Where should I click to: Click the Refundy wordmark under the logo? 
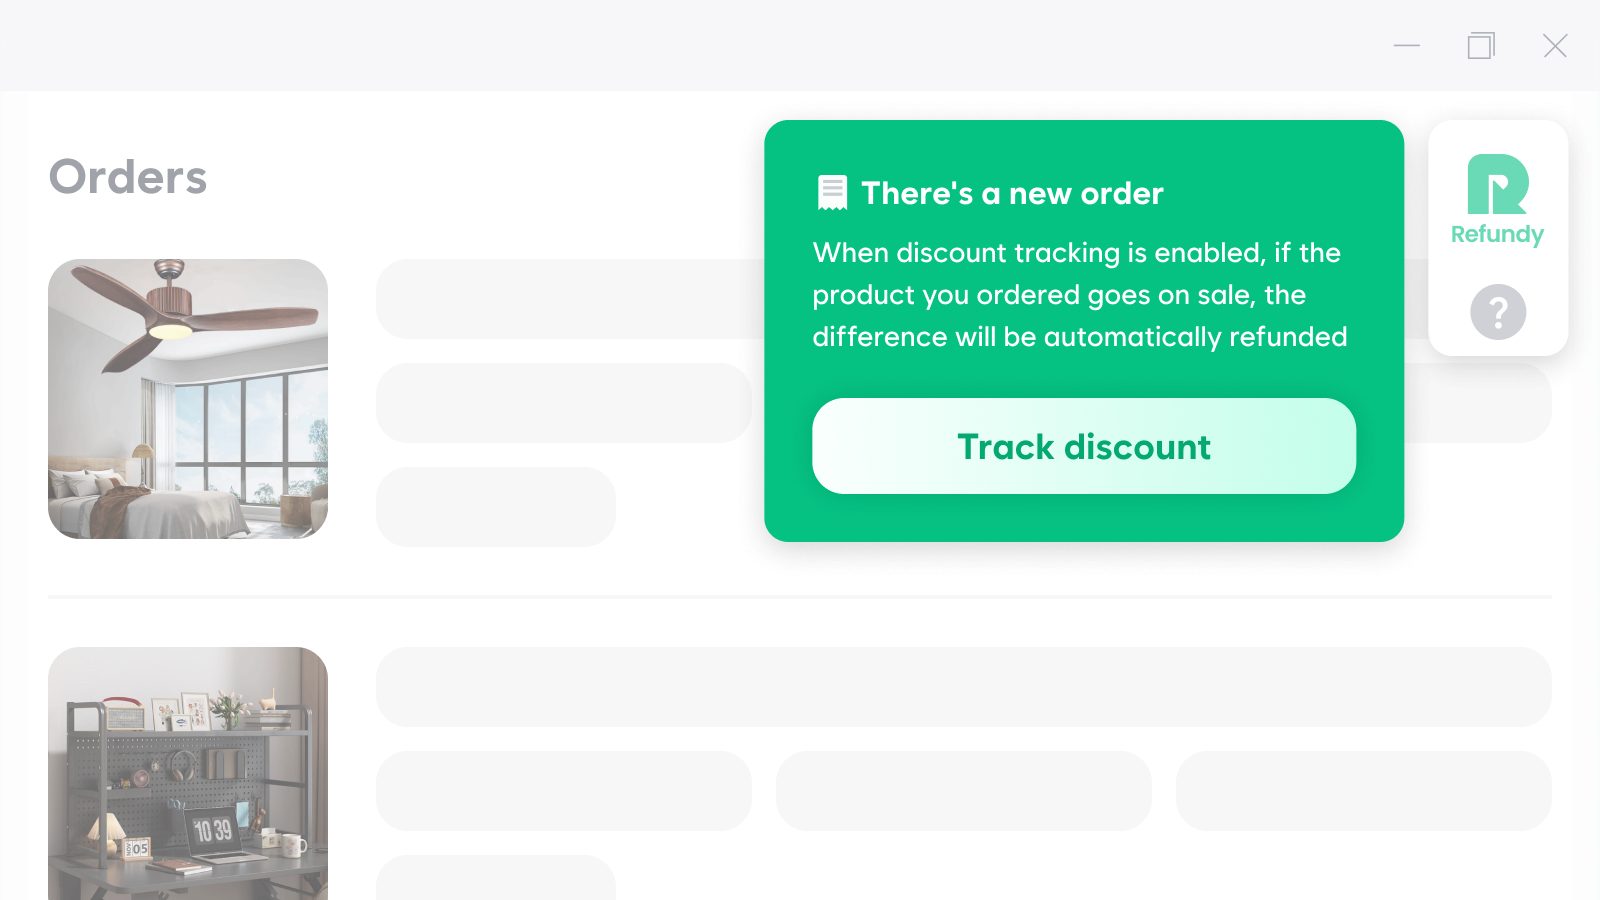pyautogui.click(x=1497, y=236)
